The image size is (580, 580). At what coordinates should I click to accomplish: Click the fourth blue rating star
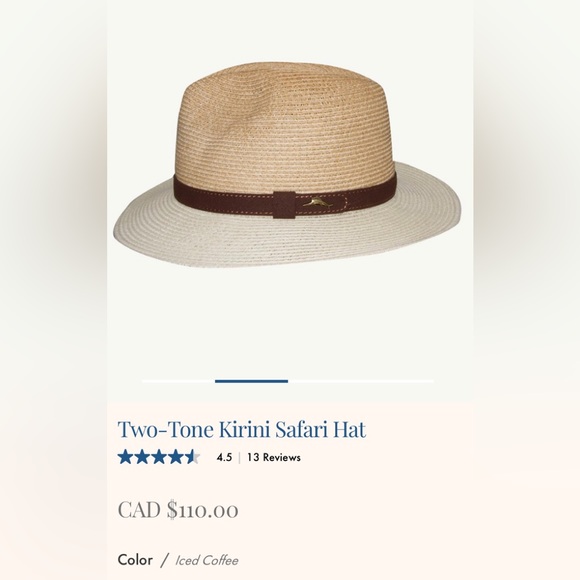(x=176, y=457)
